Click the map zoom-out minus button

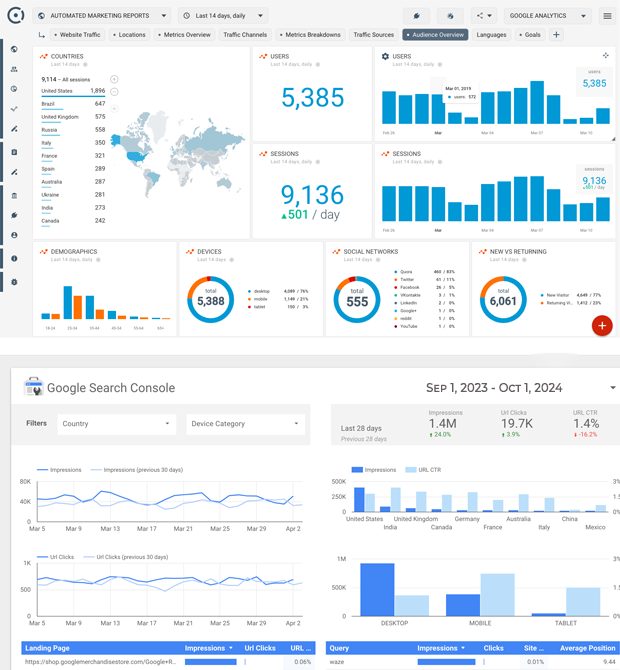[114, 92]
